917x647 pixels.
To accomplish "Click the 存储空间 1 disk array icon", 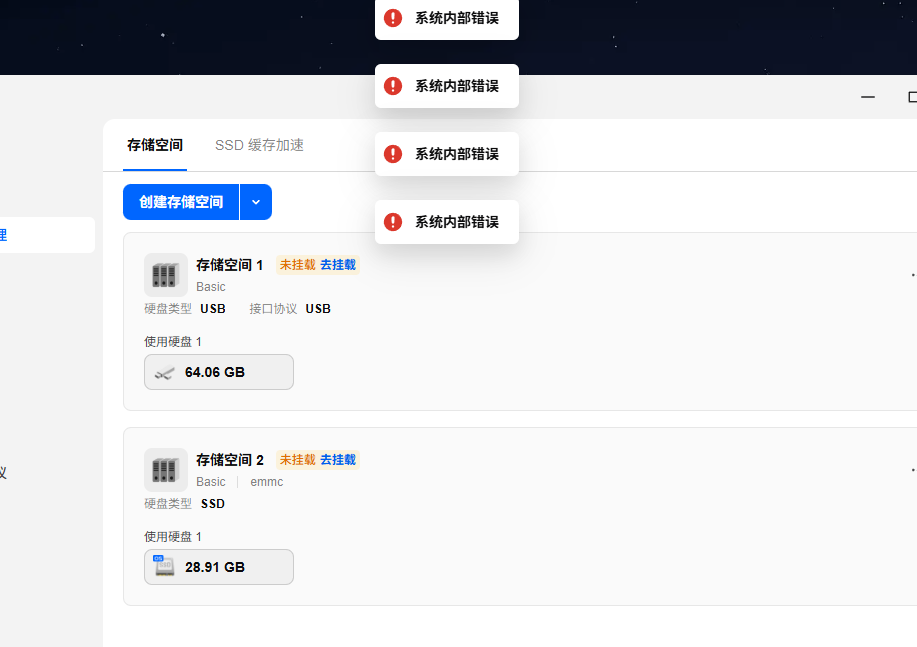I will 166,275.
